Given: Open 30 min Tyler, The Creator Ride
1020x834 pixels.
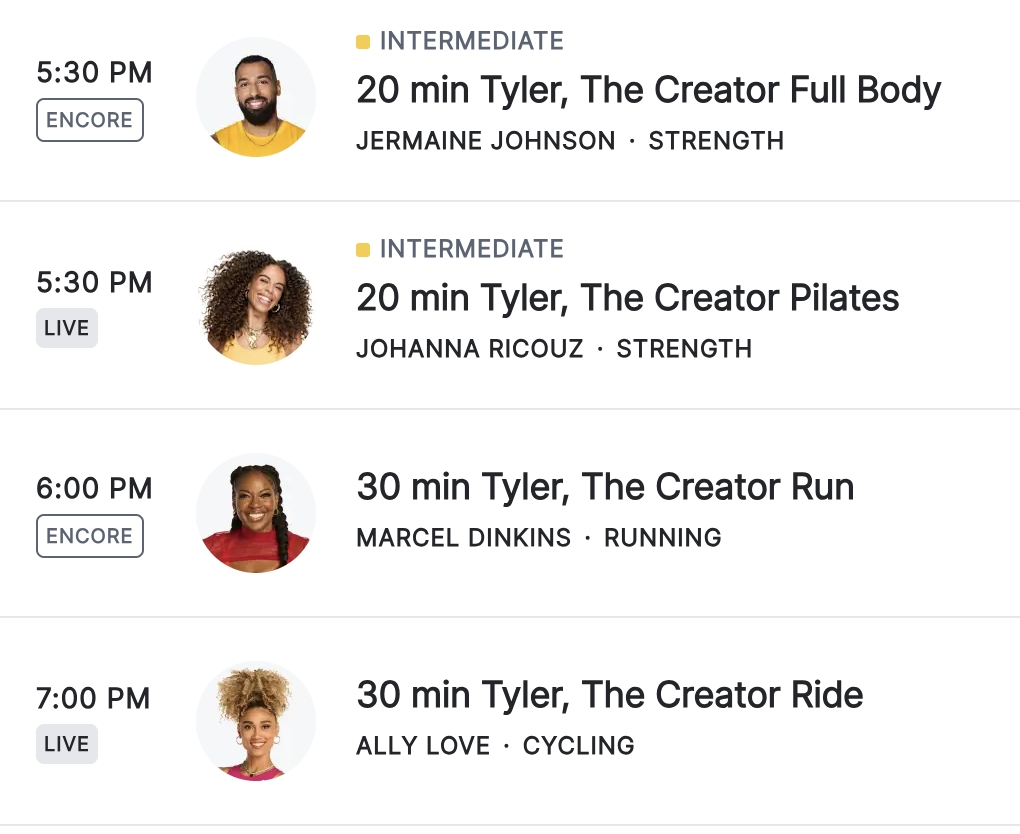Looking at the screenshot, I should coord(609,695).
